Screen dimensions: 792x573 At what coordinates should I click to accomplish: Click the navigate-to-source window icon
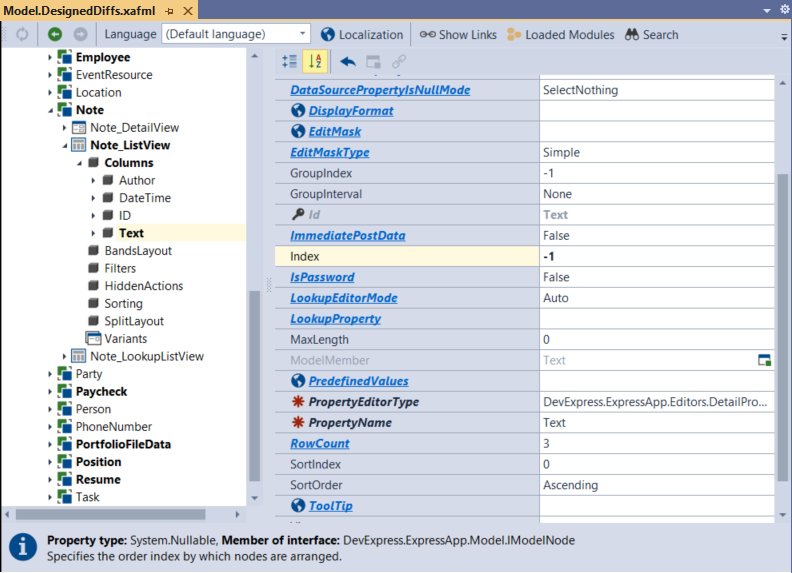(373, 62)
